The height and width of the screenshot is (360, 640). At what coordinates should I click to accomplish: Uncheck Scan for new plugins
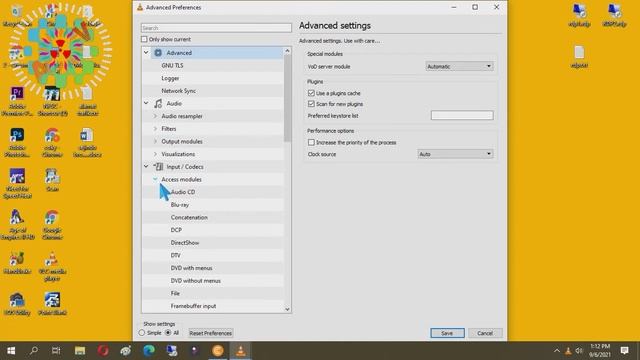coord(311,104)
